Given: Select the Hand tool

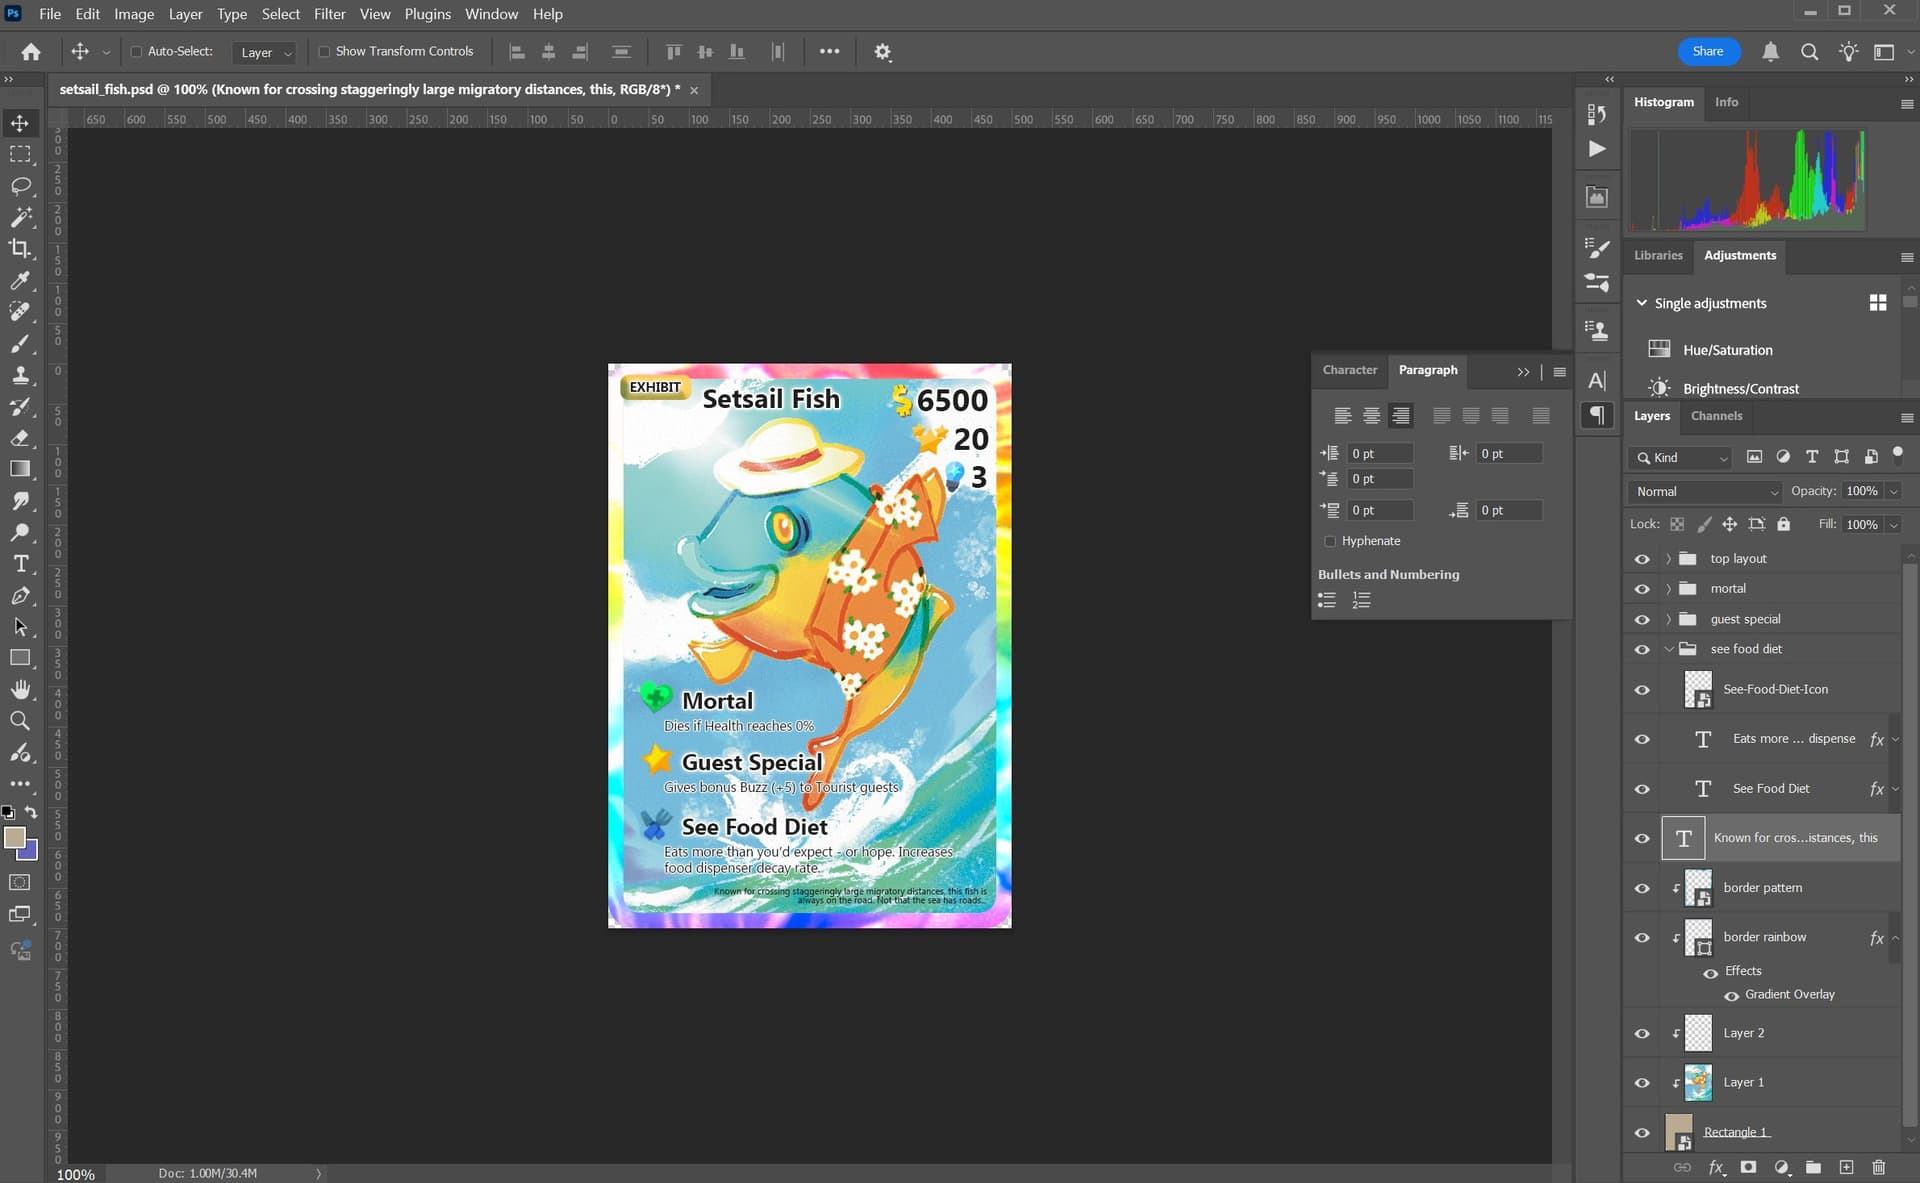Looking at the screenshot, I should click(20, 690).
